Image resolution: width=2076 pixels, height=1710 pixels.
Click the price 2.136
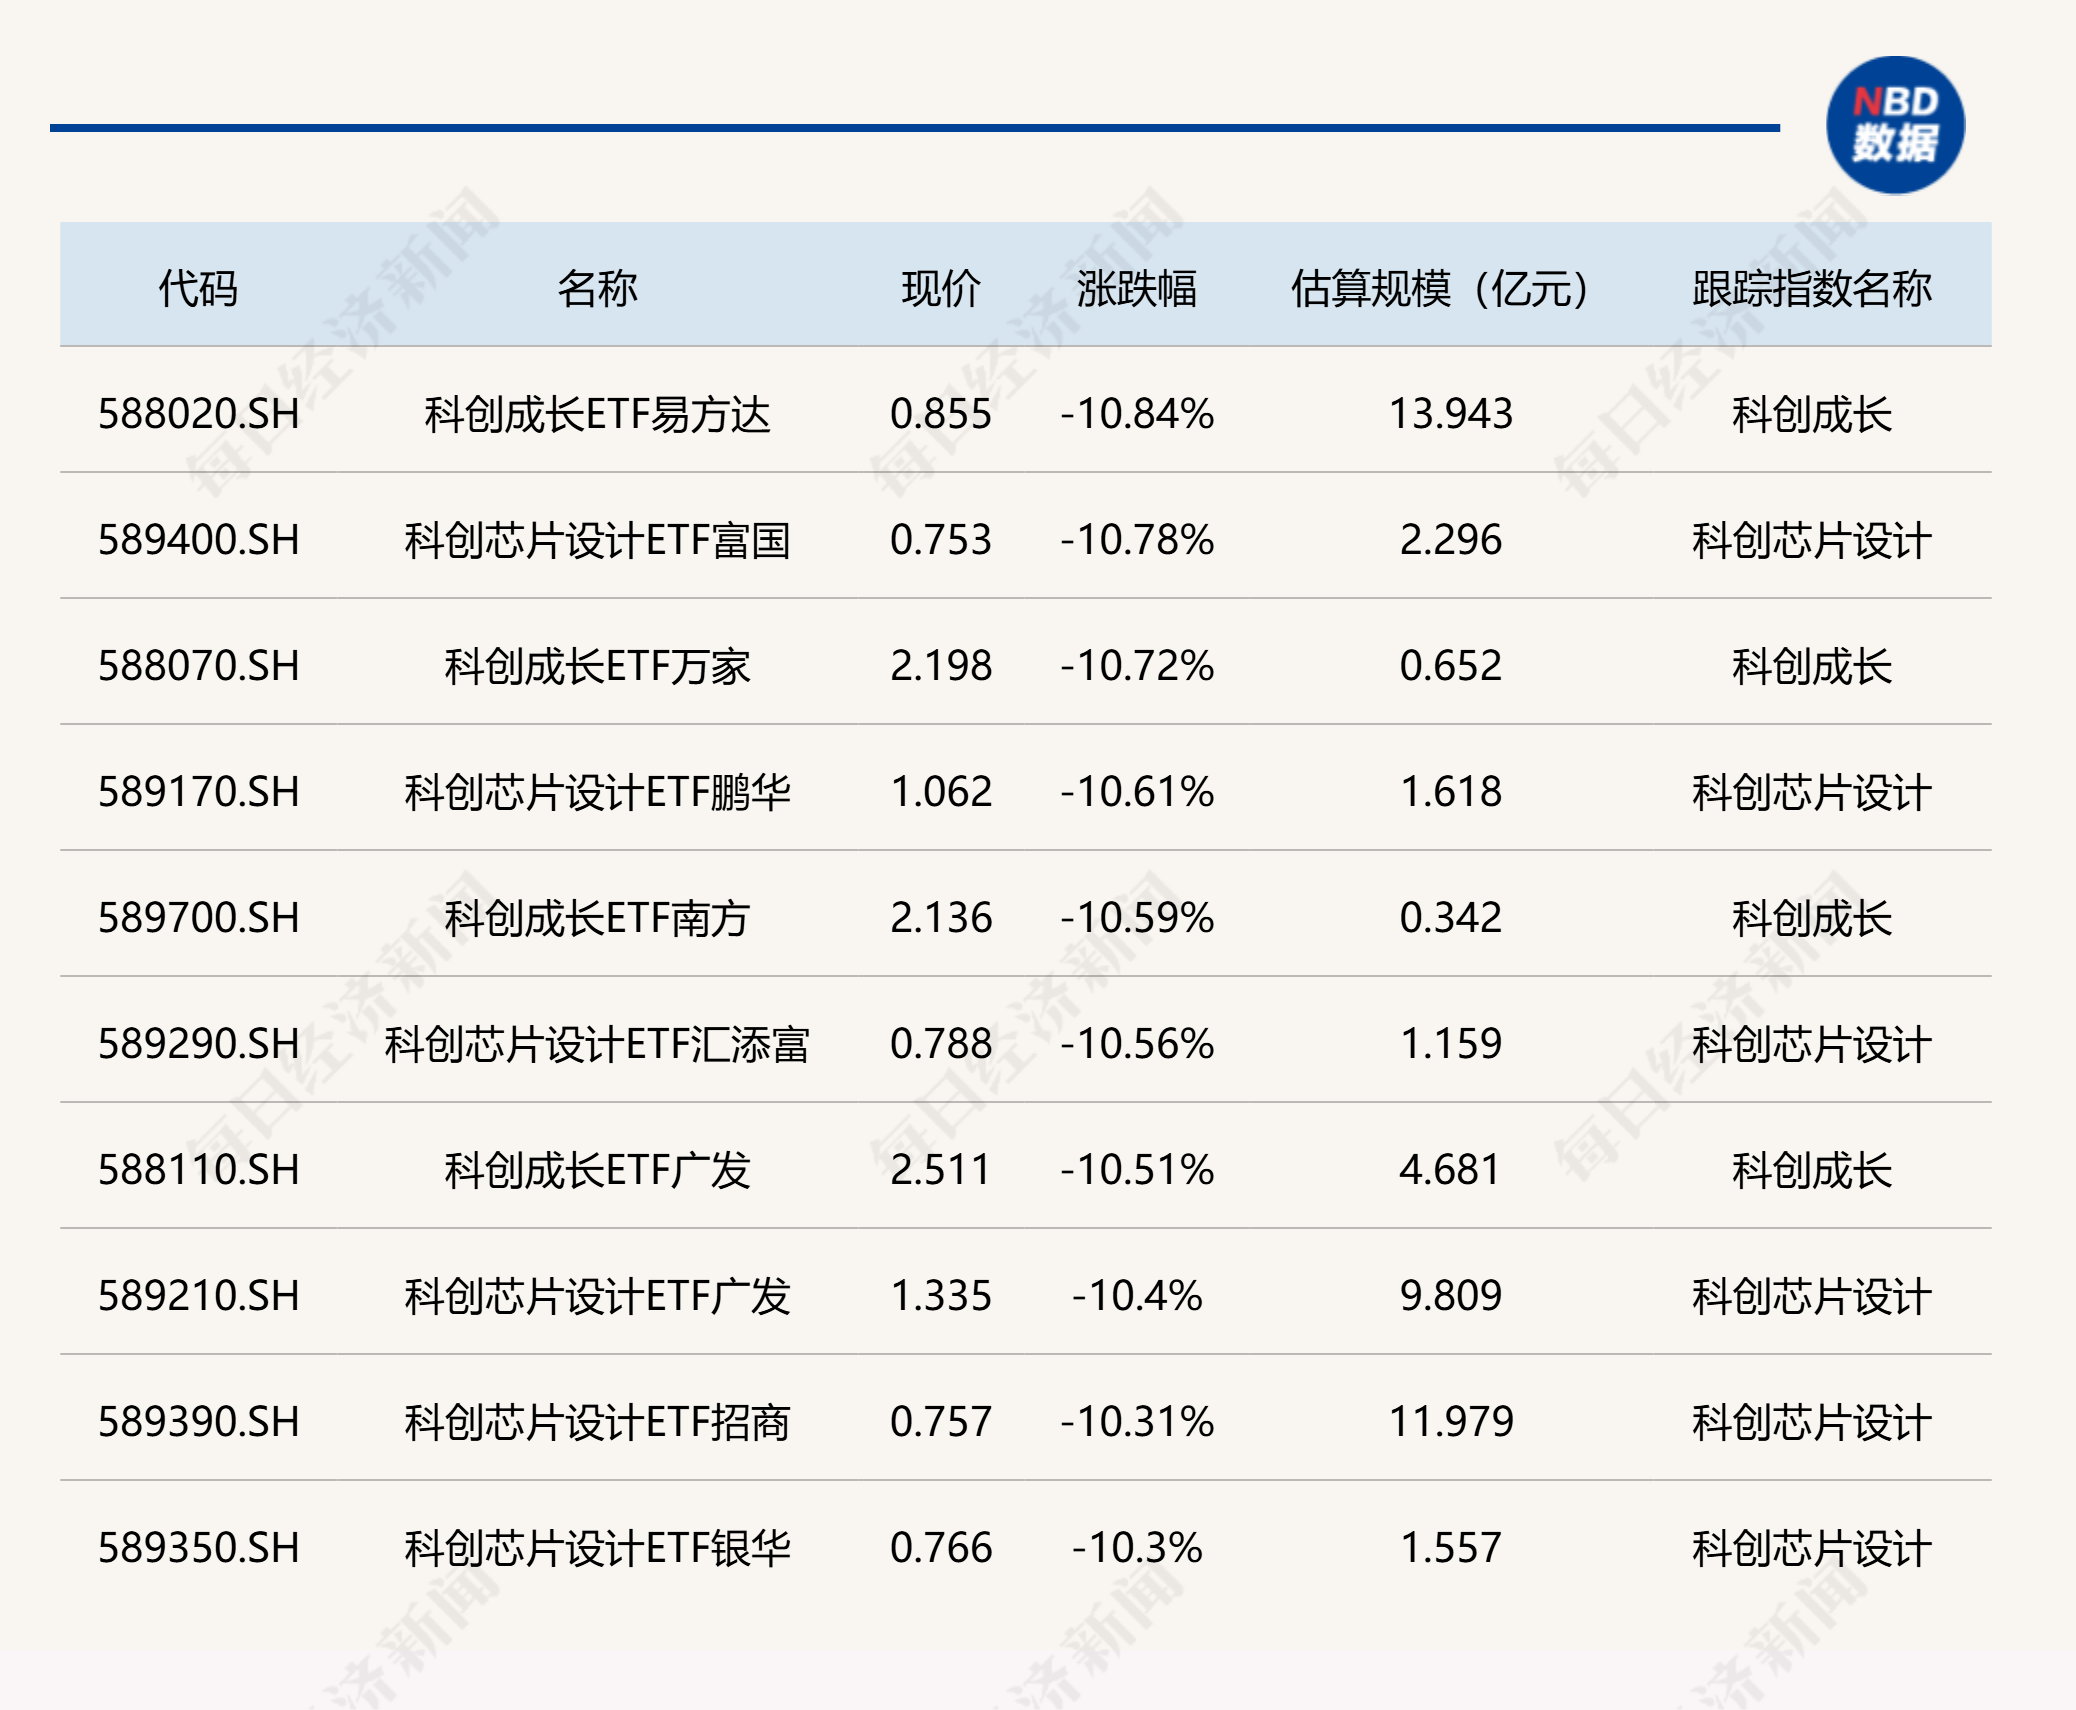(941, 918)
